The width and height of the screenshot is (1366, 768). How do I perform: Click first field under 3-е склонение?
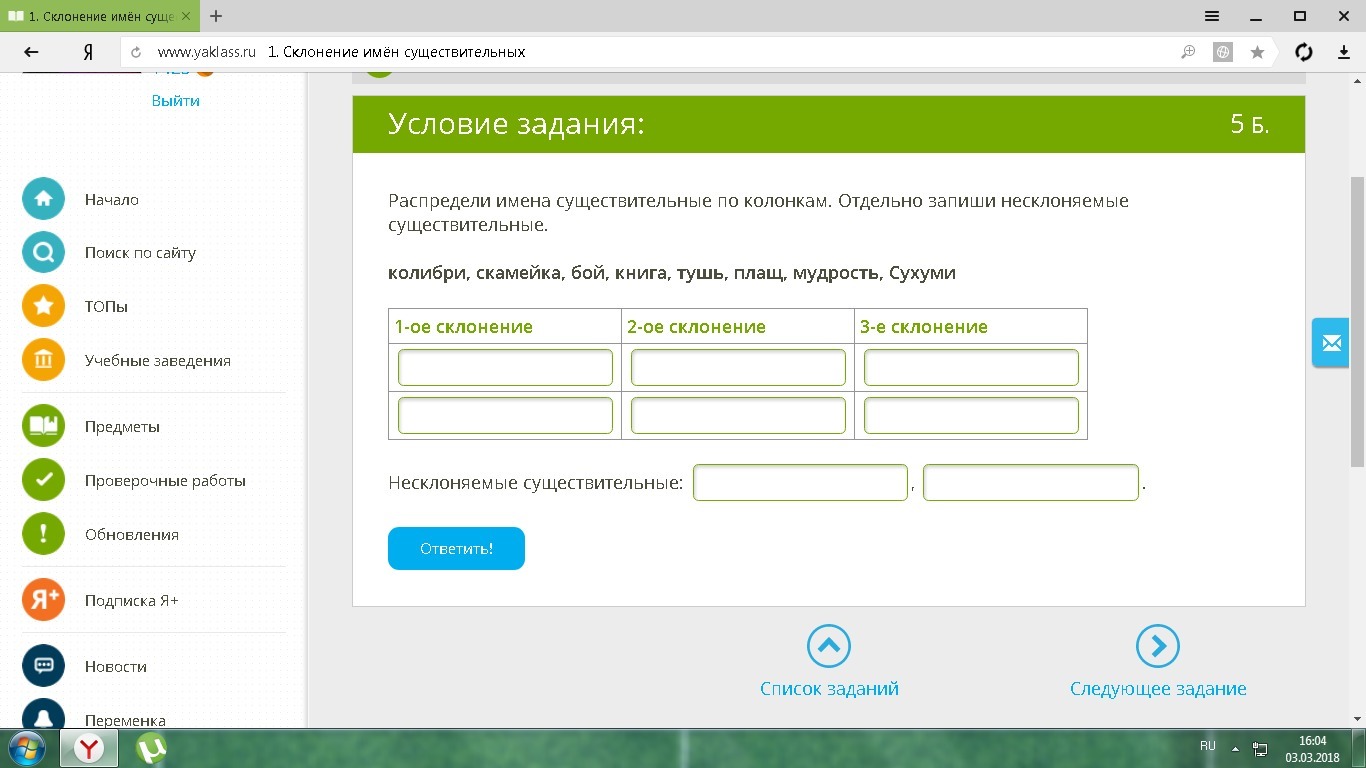pos(971,368)
